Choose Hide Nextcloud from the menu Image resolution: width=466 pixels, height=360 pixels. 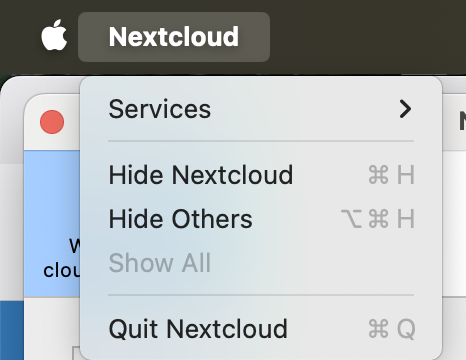[x=261, y=175]
